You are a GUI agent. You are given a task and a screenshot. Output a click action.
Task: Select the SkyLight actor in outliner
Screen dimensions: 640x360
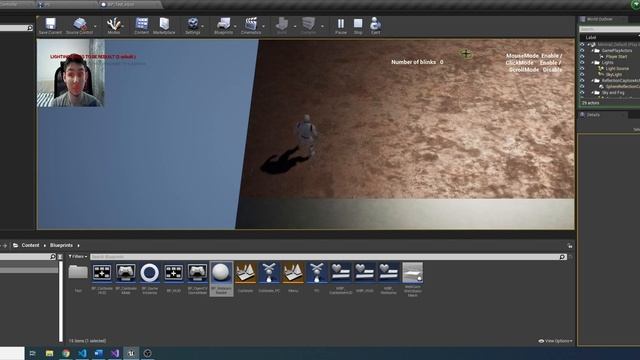coord(614,75)
